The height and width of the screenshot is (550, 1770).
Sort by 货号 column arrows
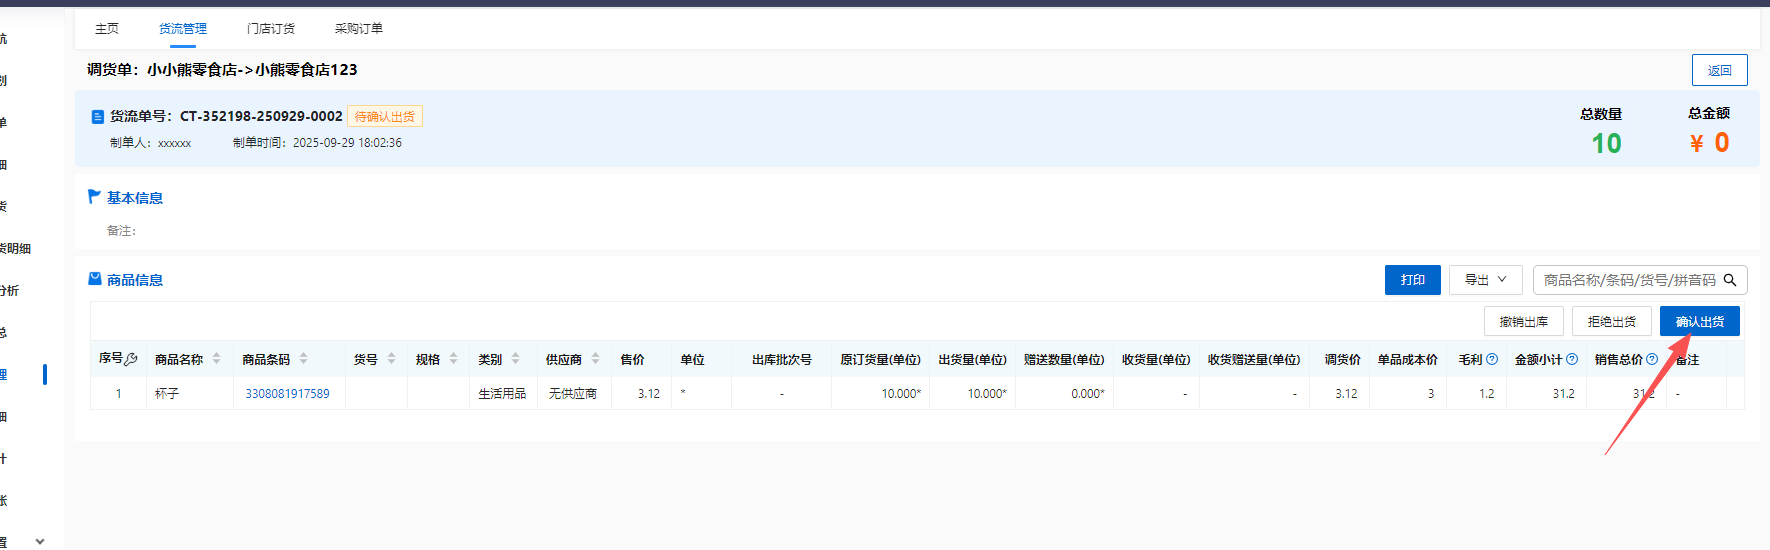[x=391, y=359]
